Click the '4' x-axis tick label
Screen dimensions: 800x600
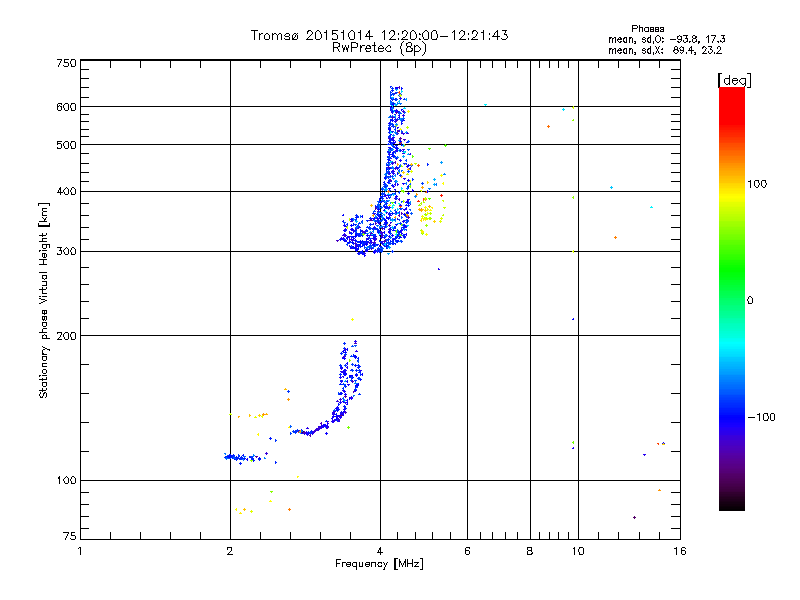[380, 551]
